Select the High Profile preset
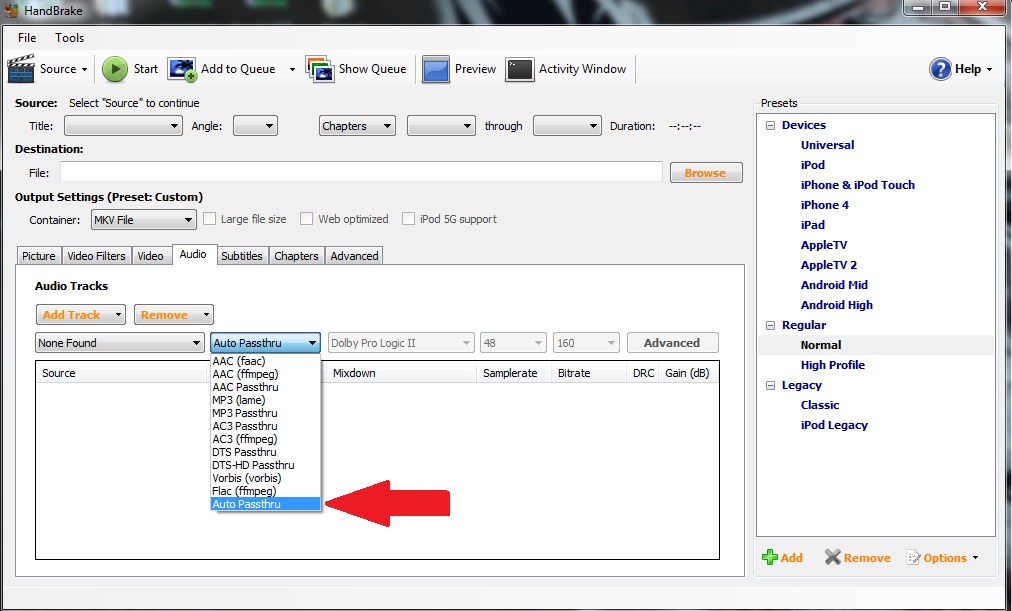The height and width of the screenshot is (611, 1012). (833, 365)
